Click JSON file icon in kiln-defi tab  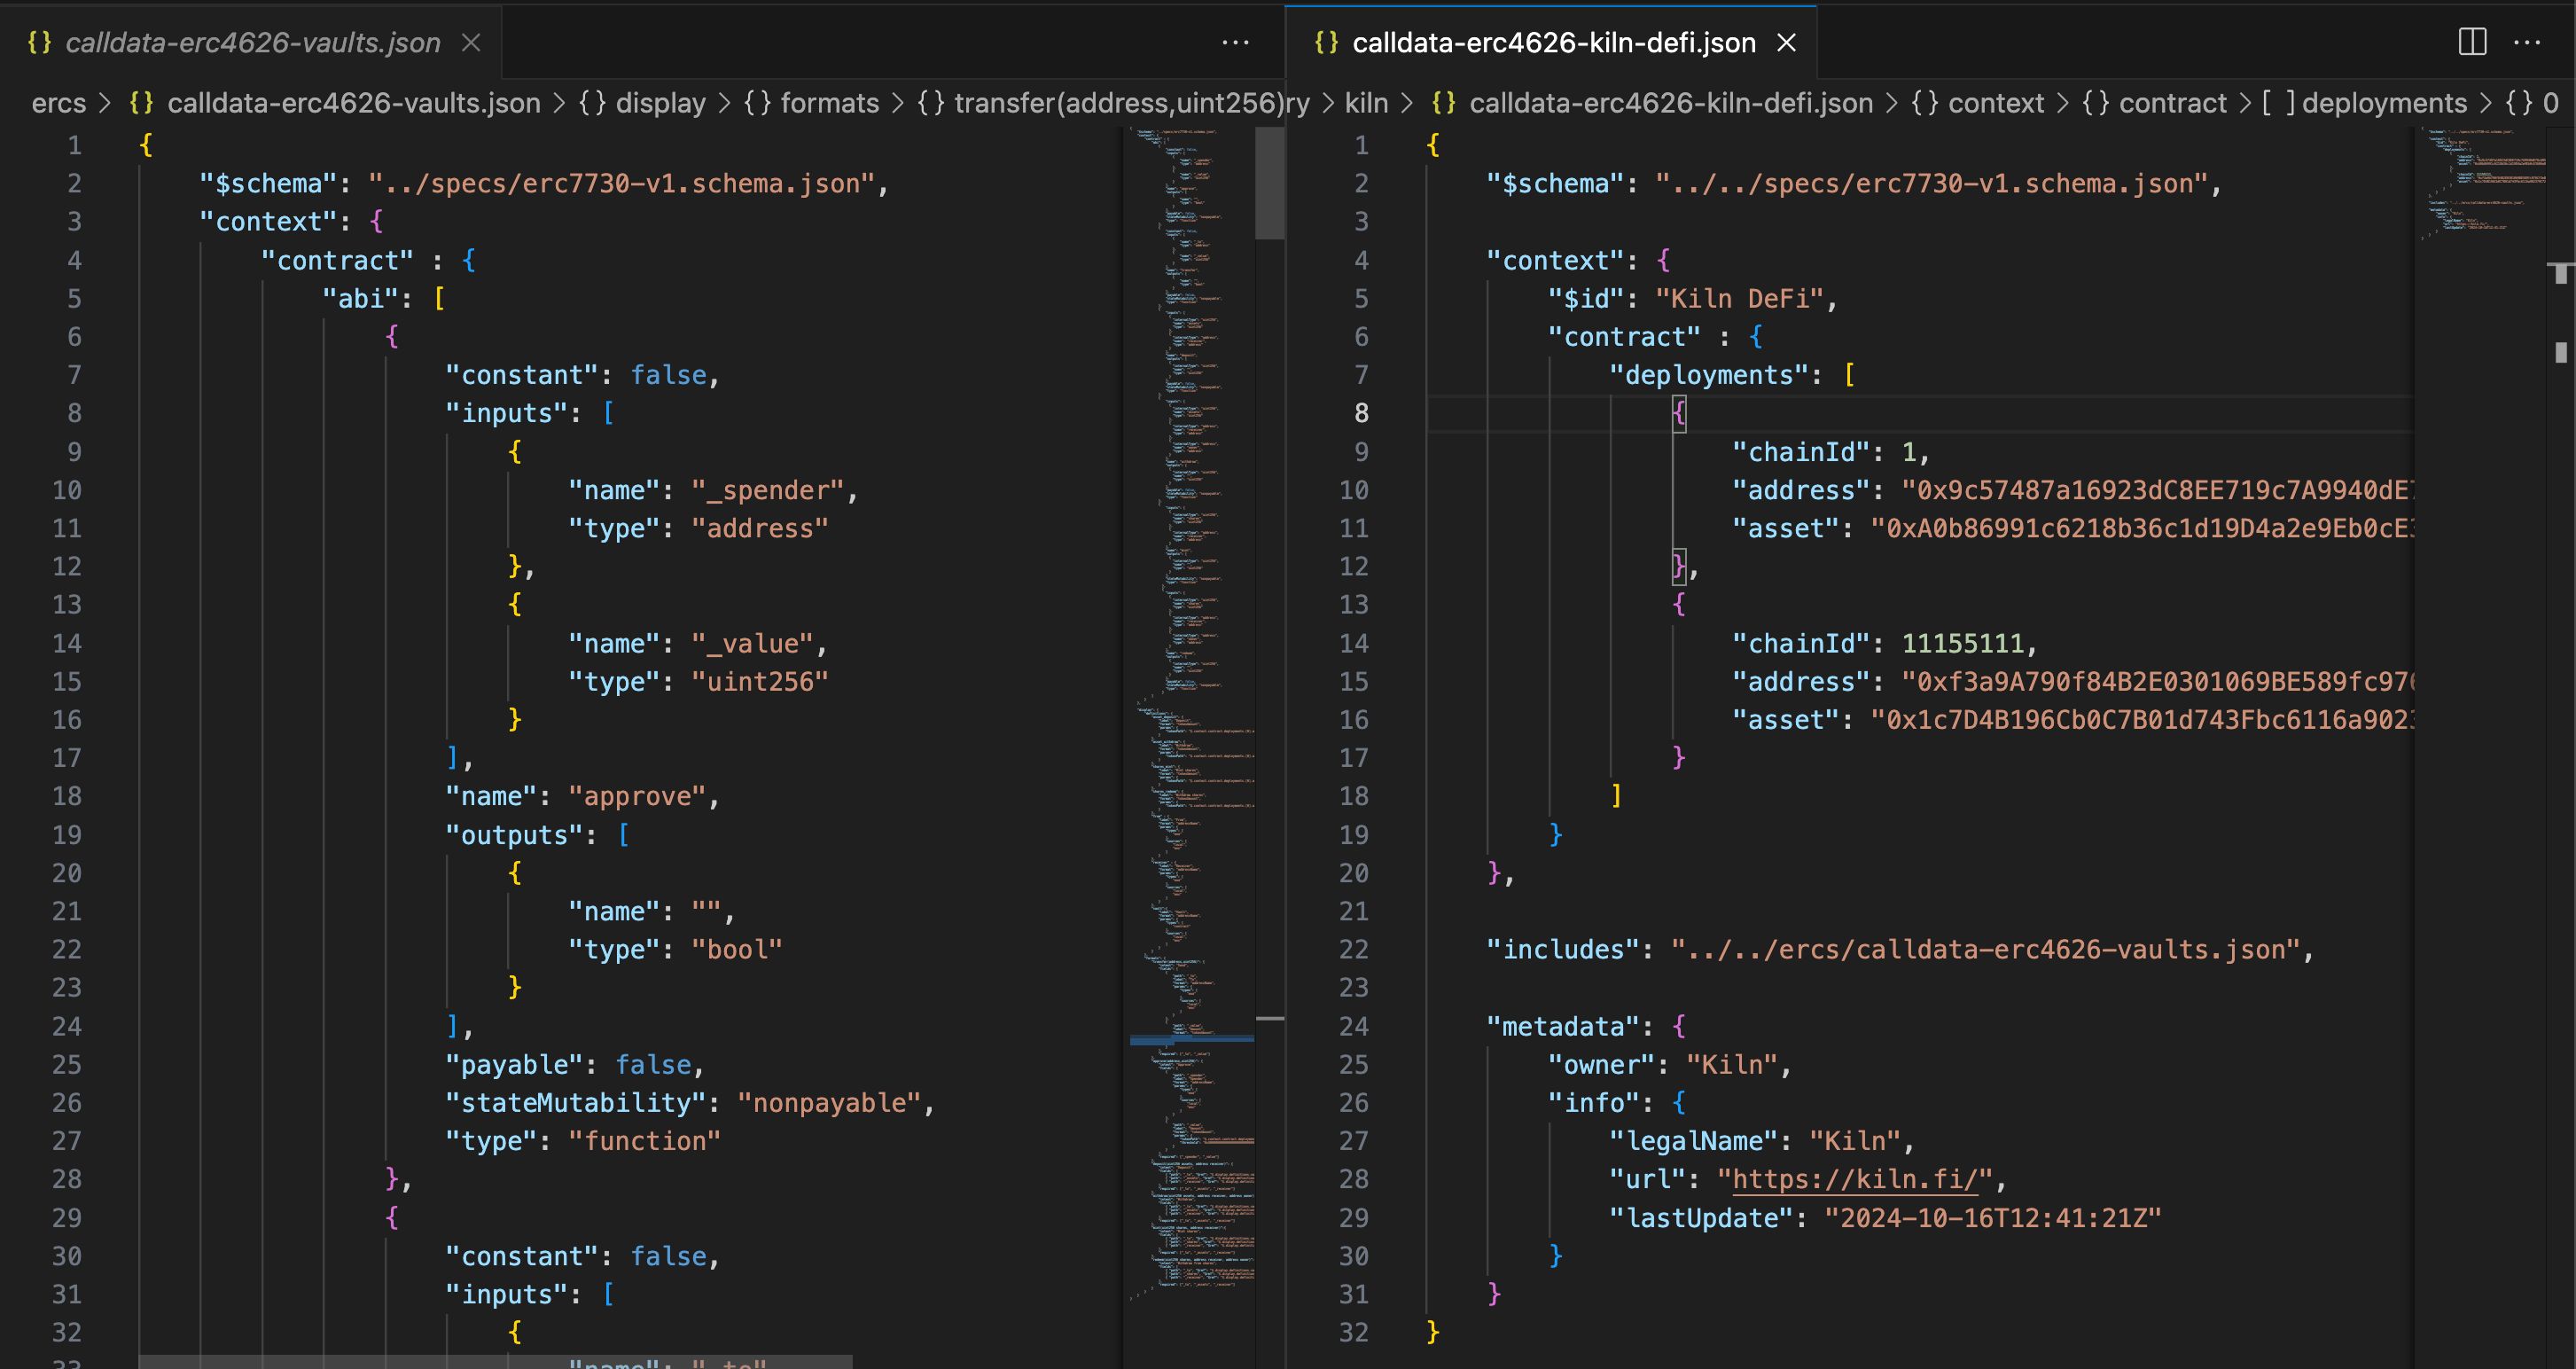(1326, 42)
